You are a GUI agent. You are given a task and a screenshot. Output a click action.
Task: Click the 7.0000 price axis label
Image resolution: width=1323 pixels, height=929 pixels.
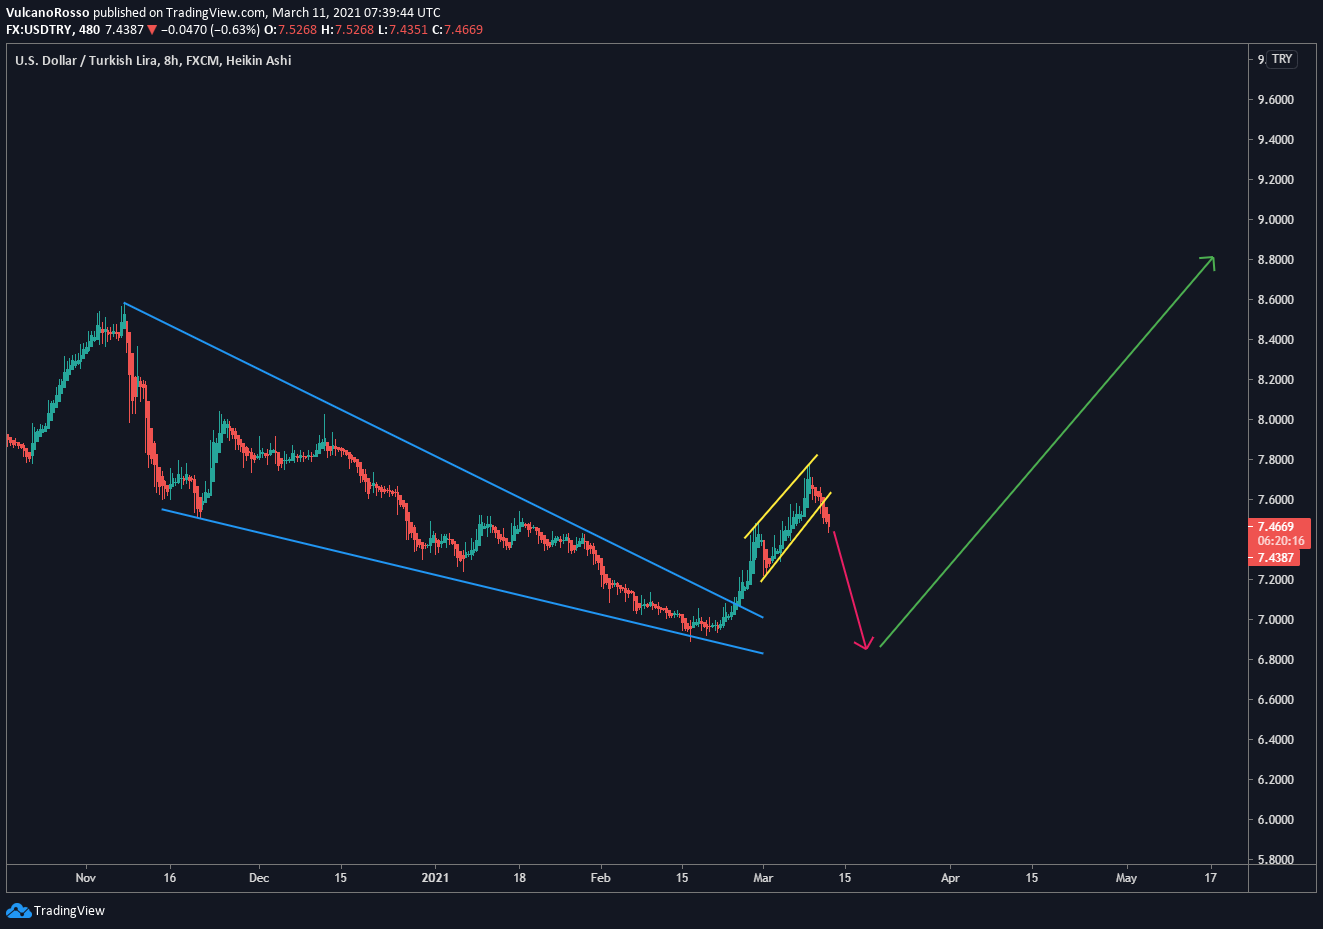click(1276, 620)
